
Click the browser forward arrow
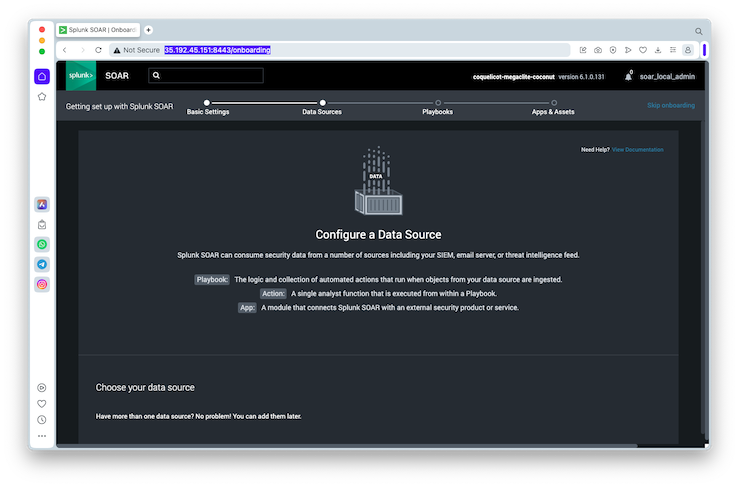[82, 50]
